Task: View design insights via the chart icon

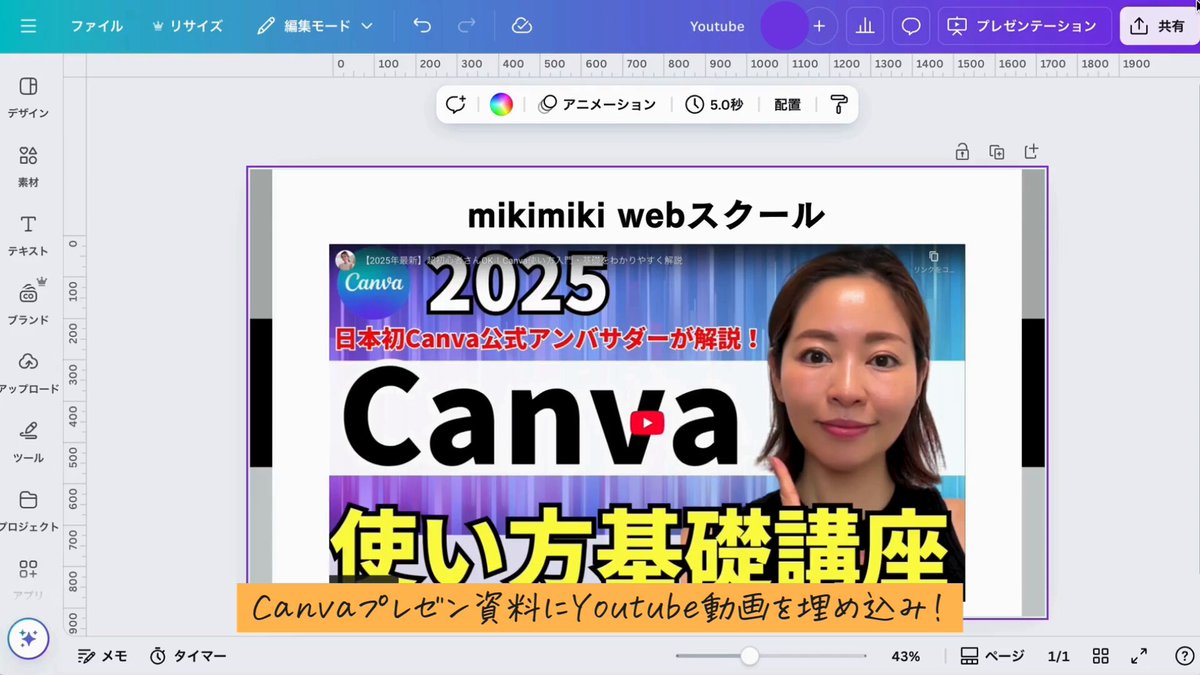Action: tap(864, 25)
